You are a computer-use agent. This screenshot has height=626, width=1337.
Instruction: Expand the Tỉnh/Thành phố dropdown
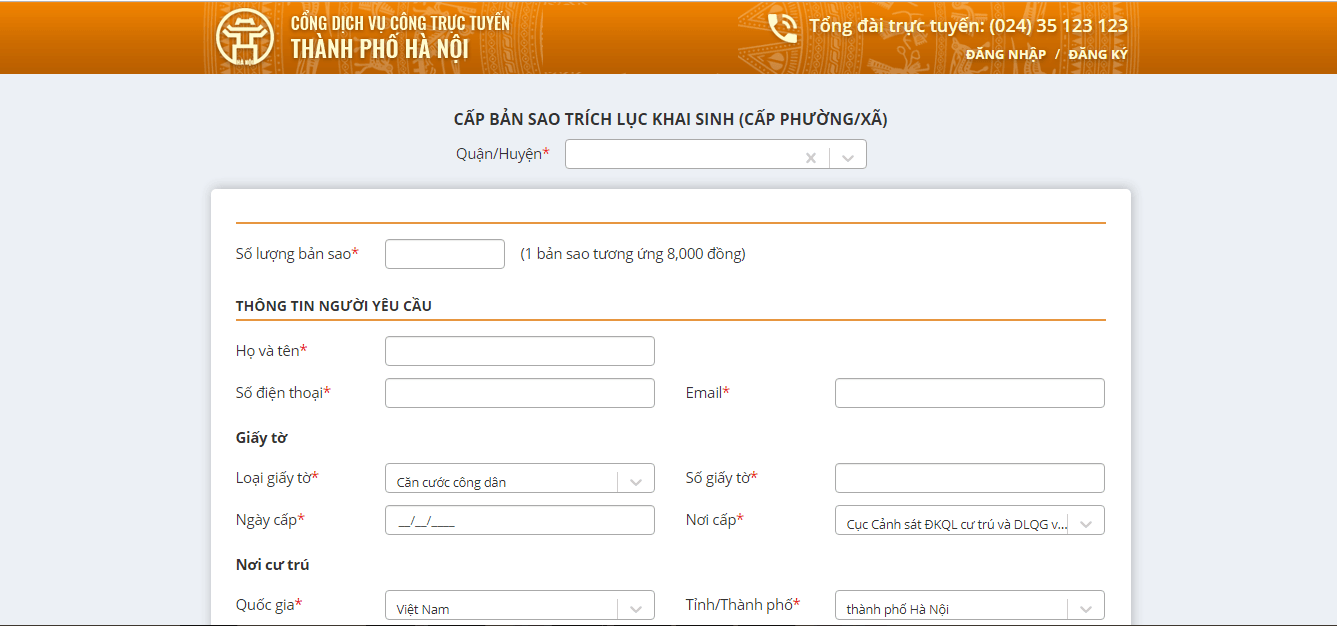click(x=1086, y=608)
